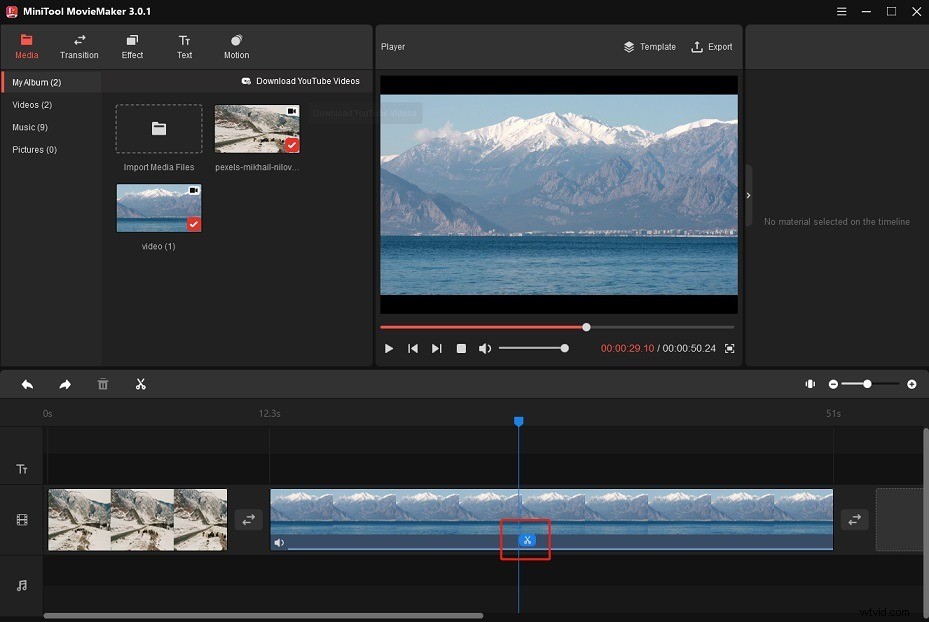This screenshot has height=622, width=929.
Task: Click the music note track icon
Action: tap(21, 586)
